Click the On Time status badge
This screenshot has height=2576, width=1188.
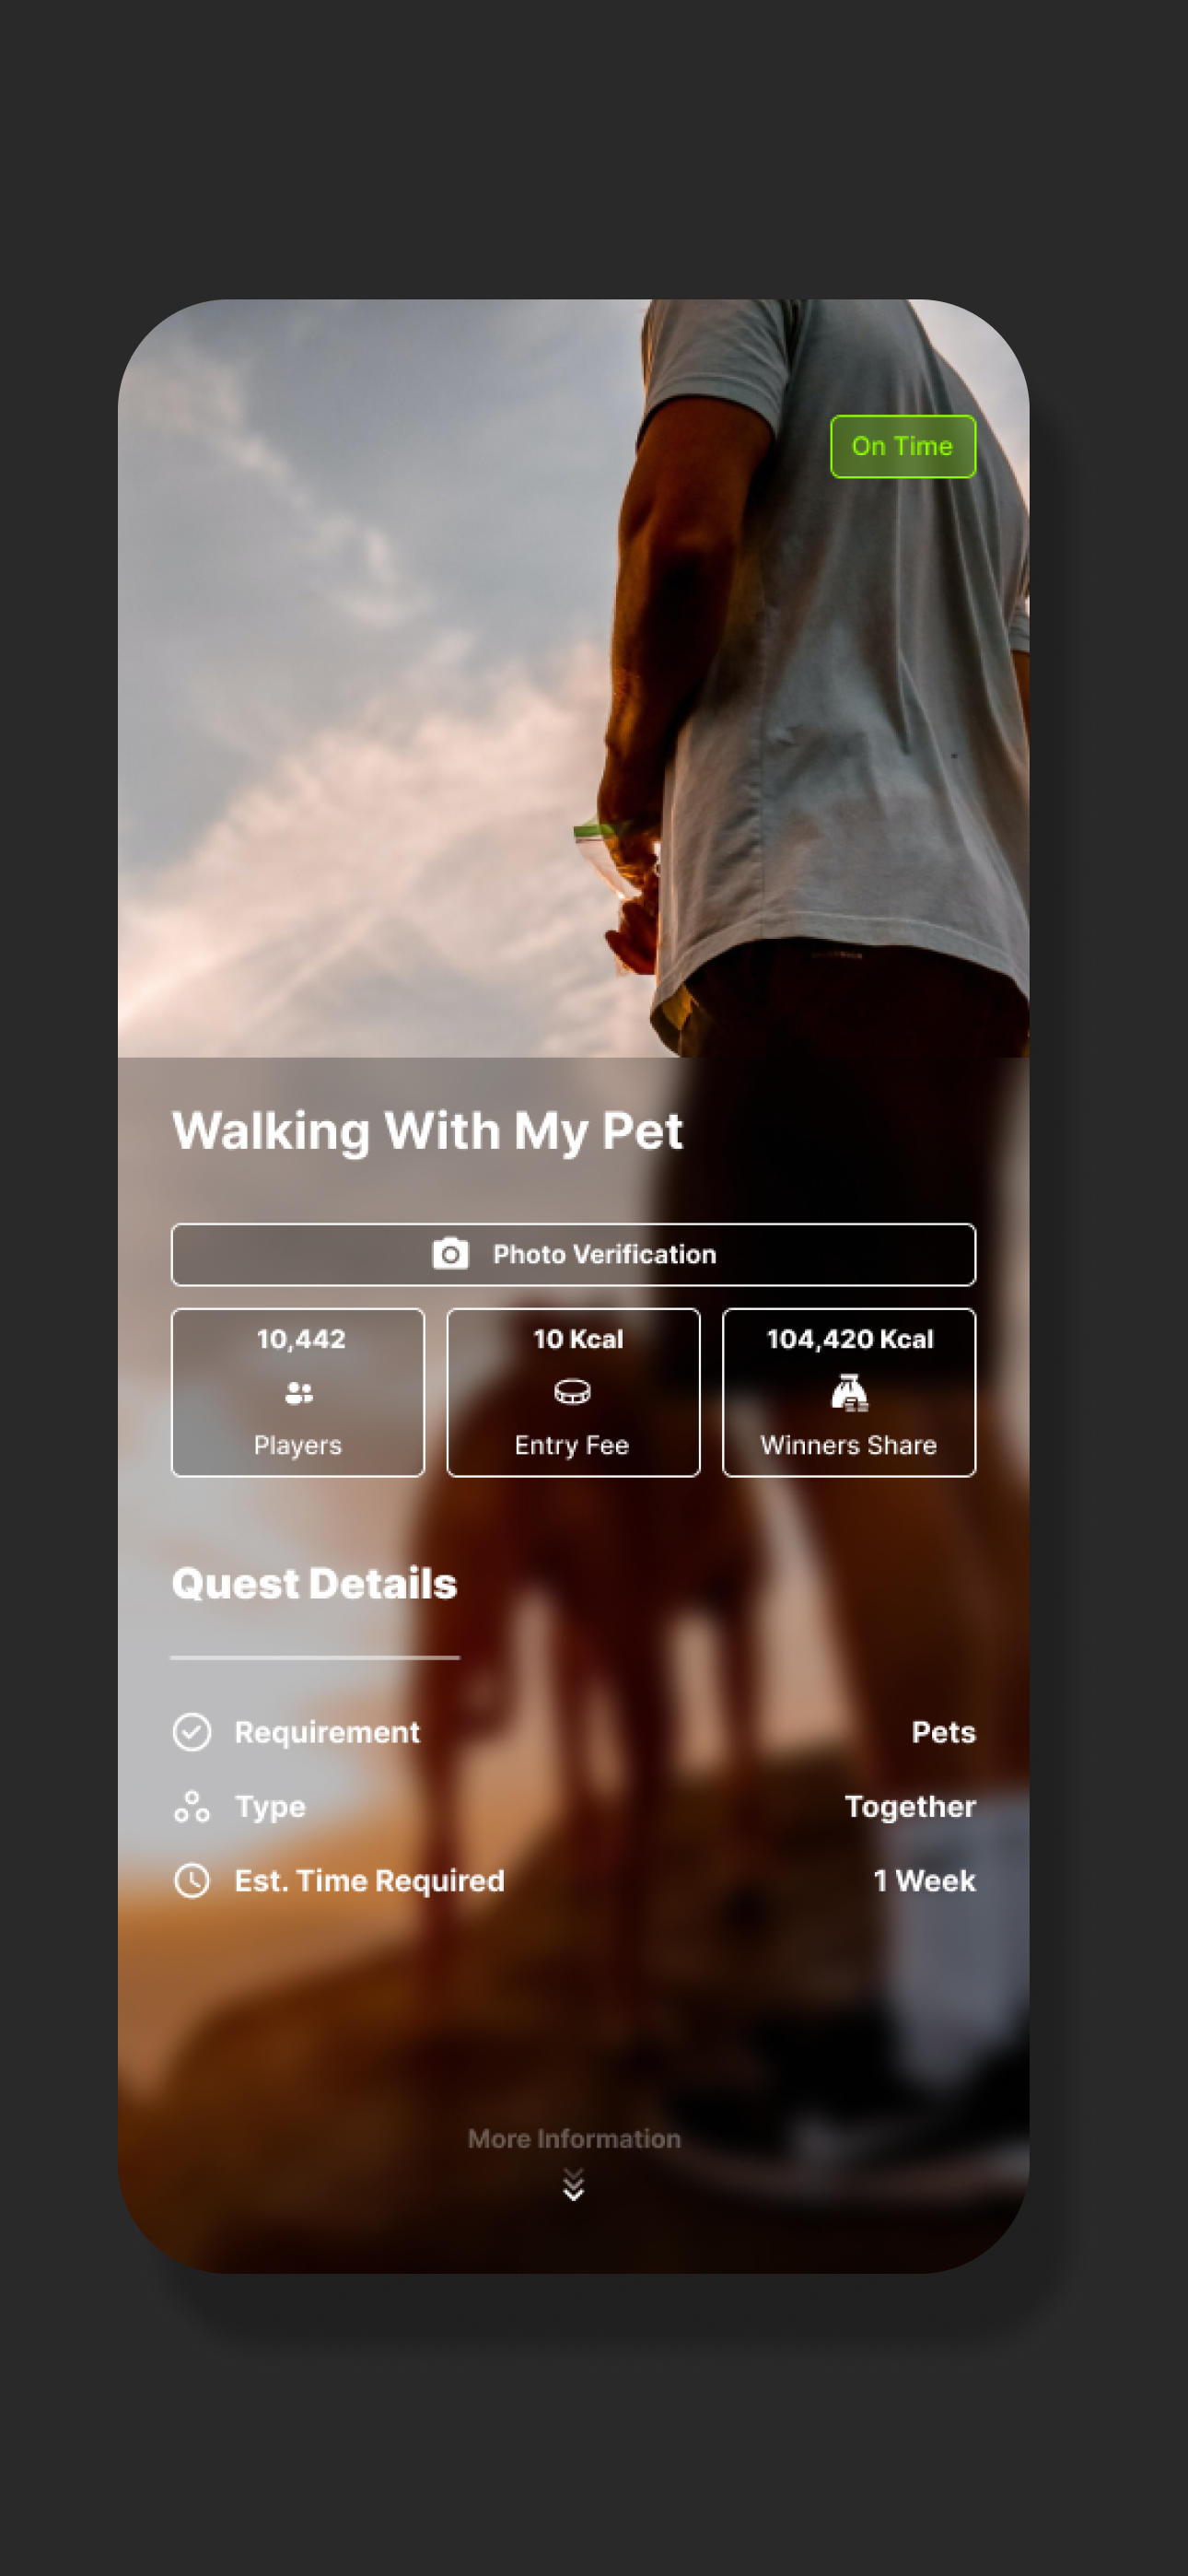pos(903,446)
